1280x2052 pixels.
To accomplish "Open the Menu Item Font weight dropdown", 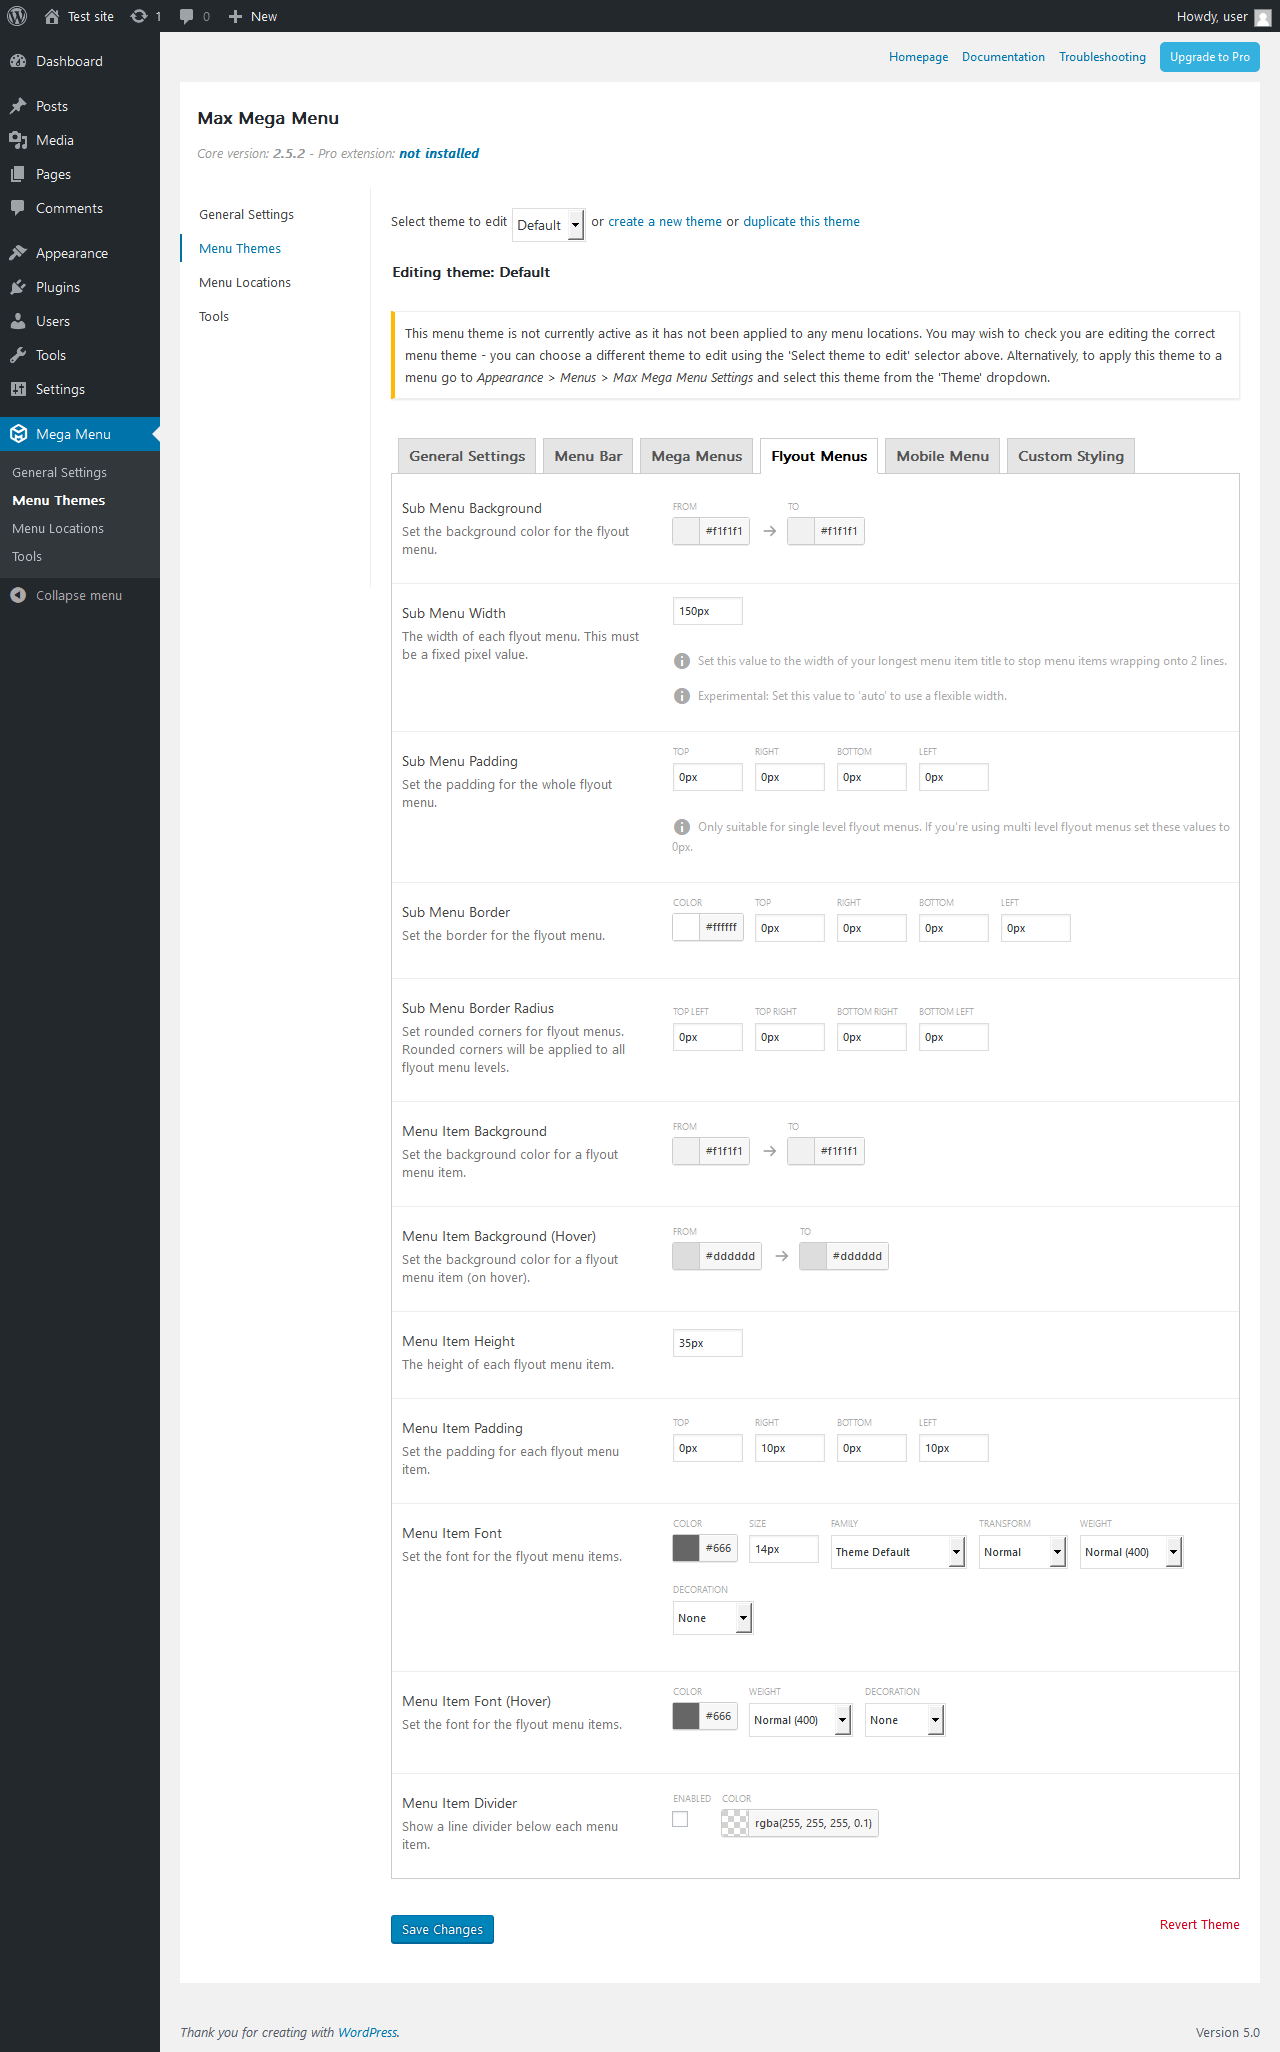I will [x=1131, y=1552].
